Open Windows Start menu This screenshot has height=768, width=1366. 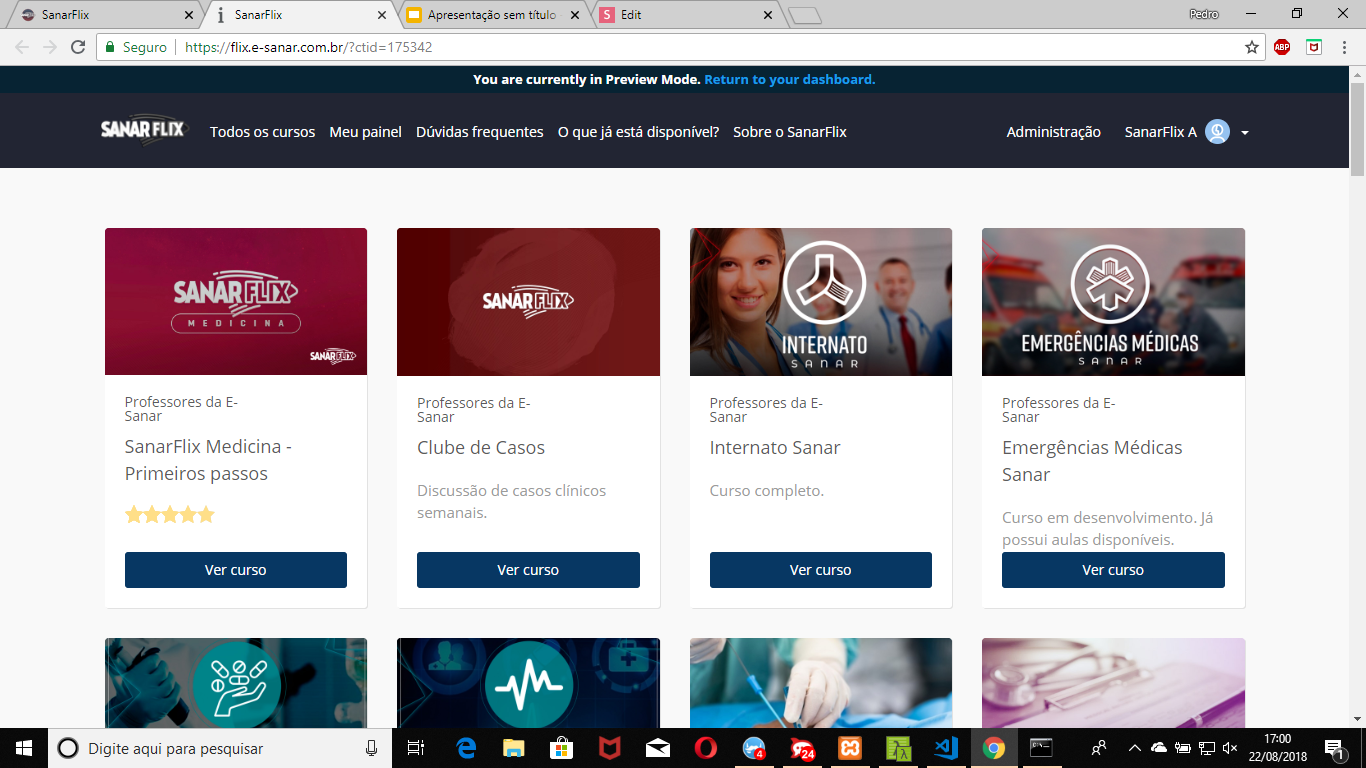24,748
